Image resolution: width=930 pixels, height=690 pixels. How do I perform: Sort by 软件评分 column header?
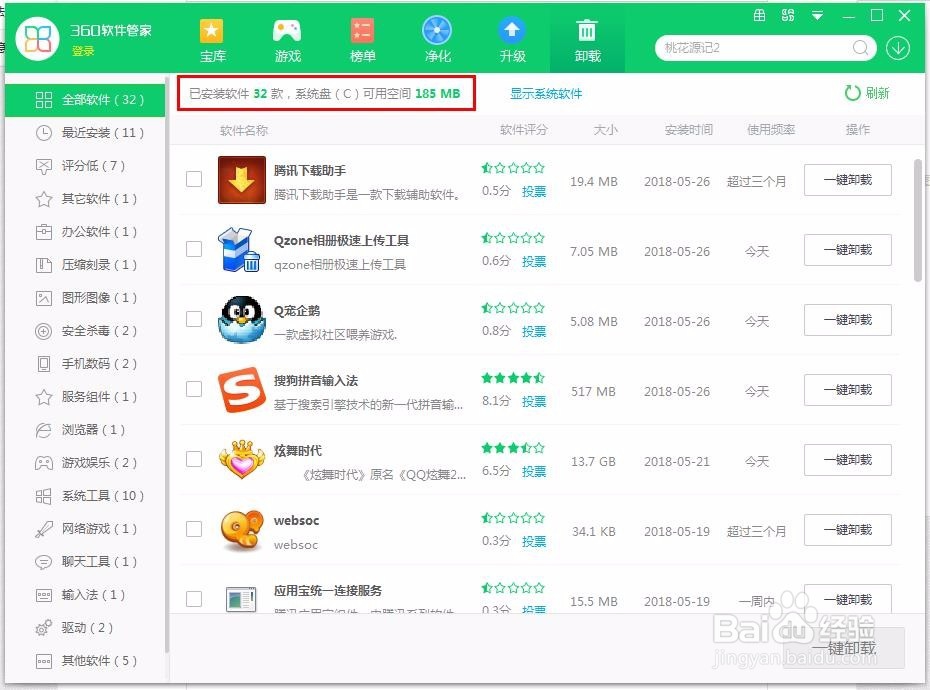coord(524,130)
